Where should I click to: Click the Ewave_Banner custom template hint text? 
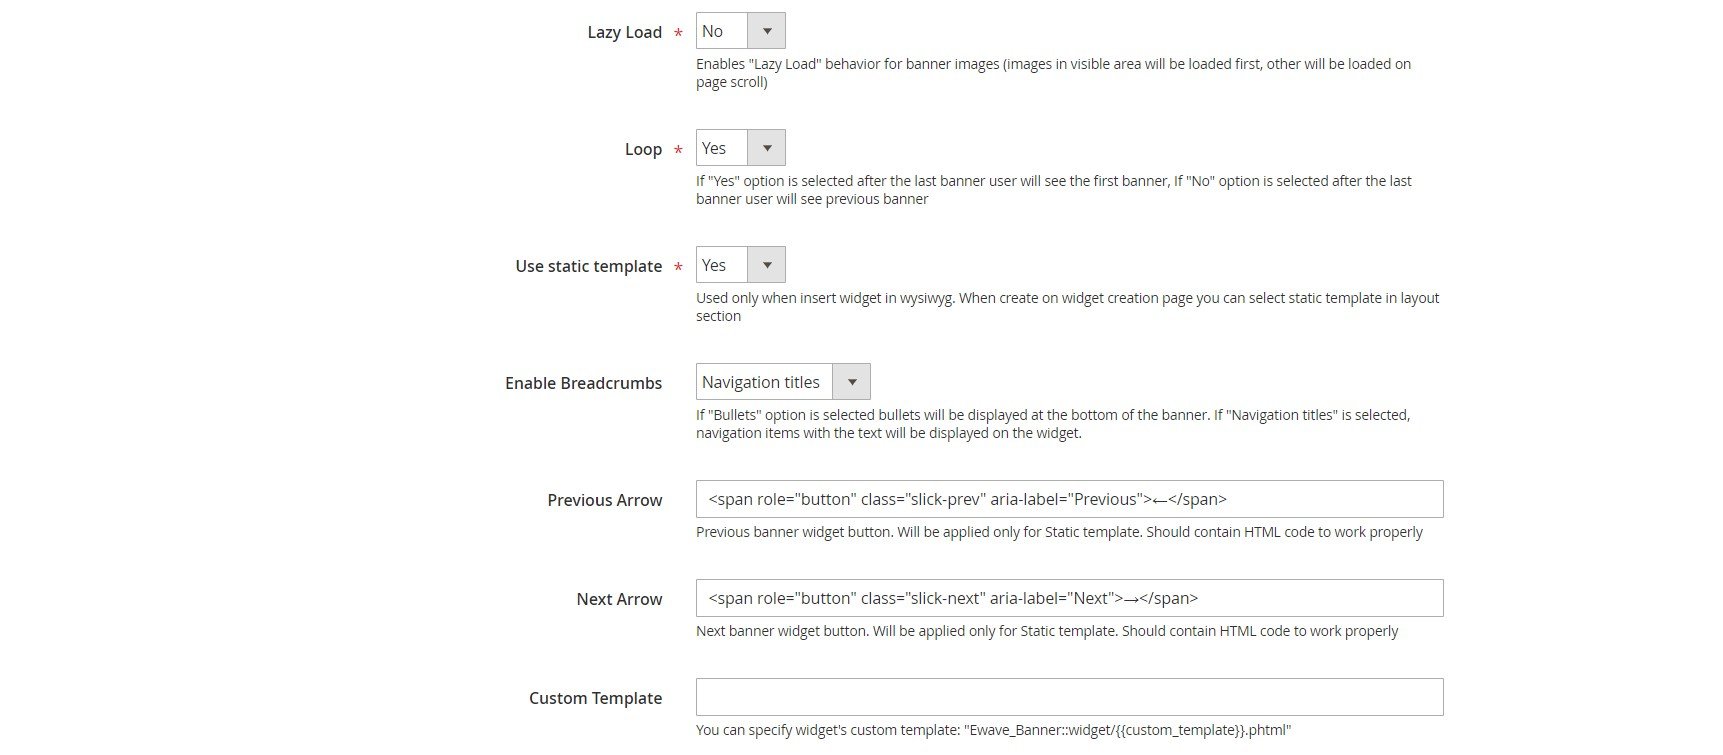[x=993, y=730]
